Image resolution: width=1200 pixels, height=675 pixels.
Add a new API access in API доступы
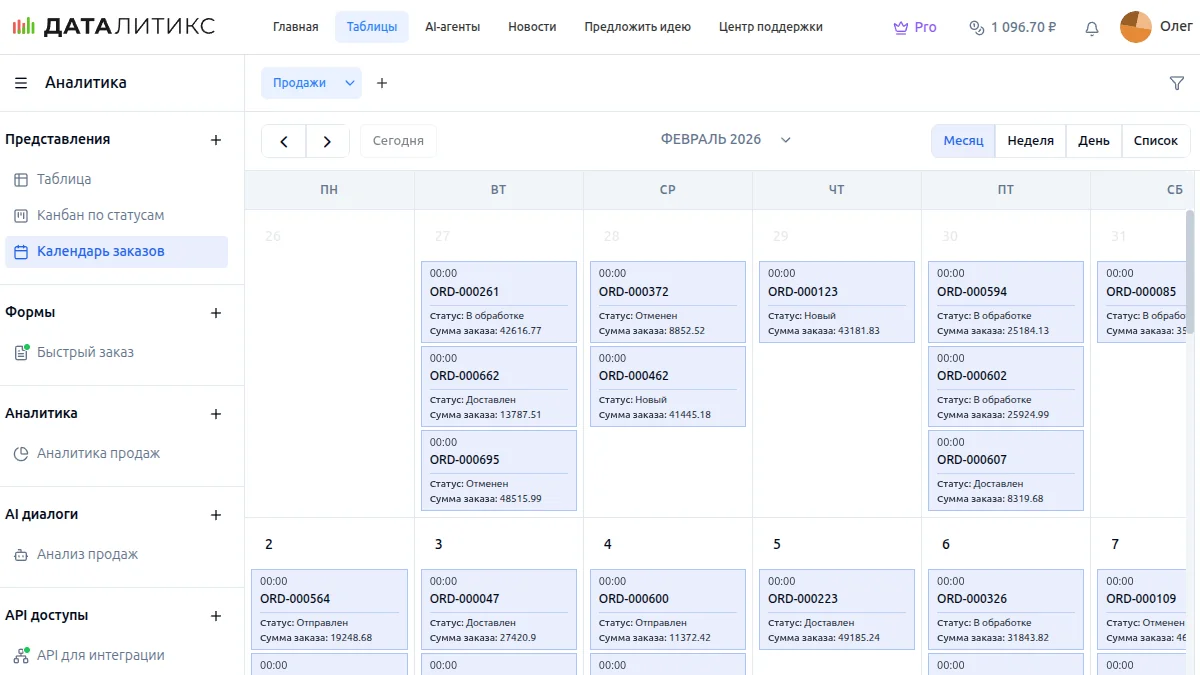click(215, 616)
